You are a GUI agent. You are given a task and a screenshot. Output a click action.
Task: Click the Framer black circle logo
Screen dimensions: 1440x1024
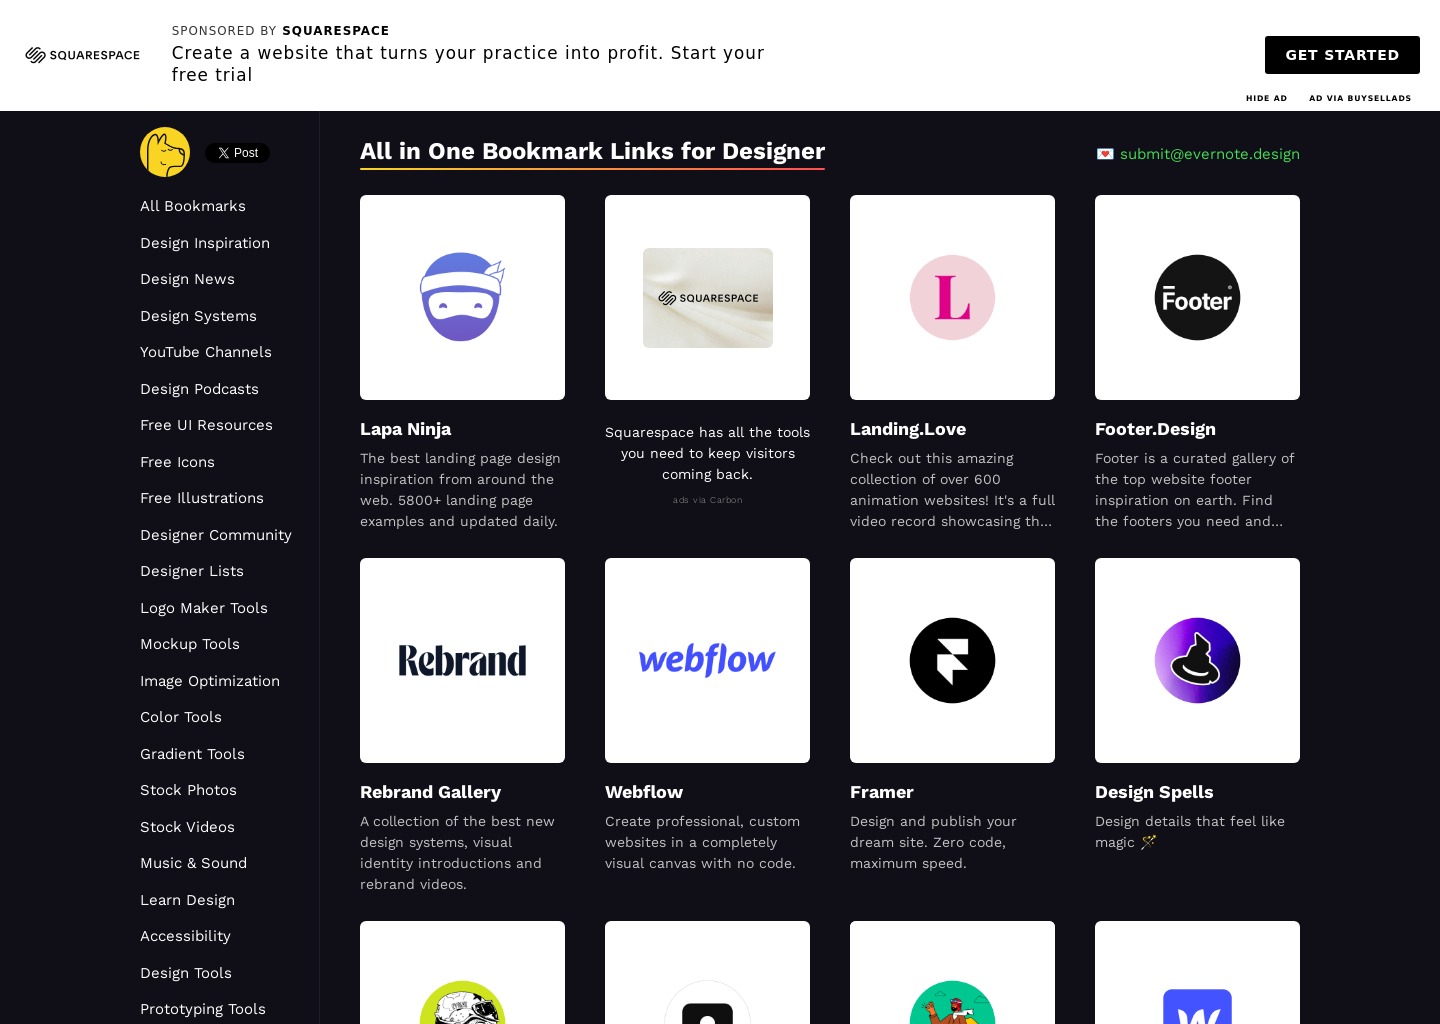click(x=952, y=660)
